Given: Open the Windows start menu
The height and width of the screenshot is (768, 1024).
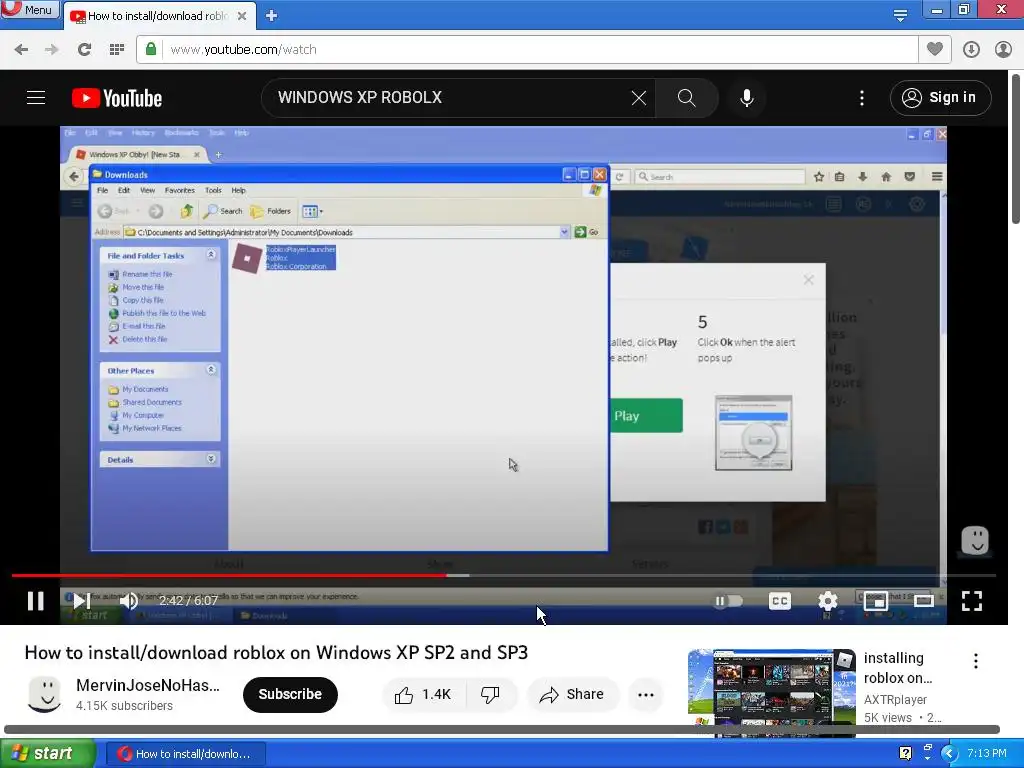Looking at the screenshot, I should pyautogui.click(x=46, y=754).
